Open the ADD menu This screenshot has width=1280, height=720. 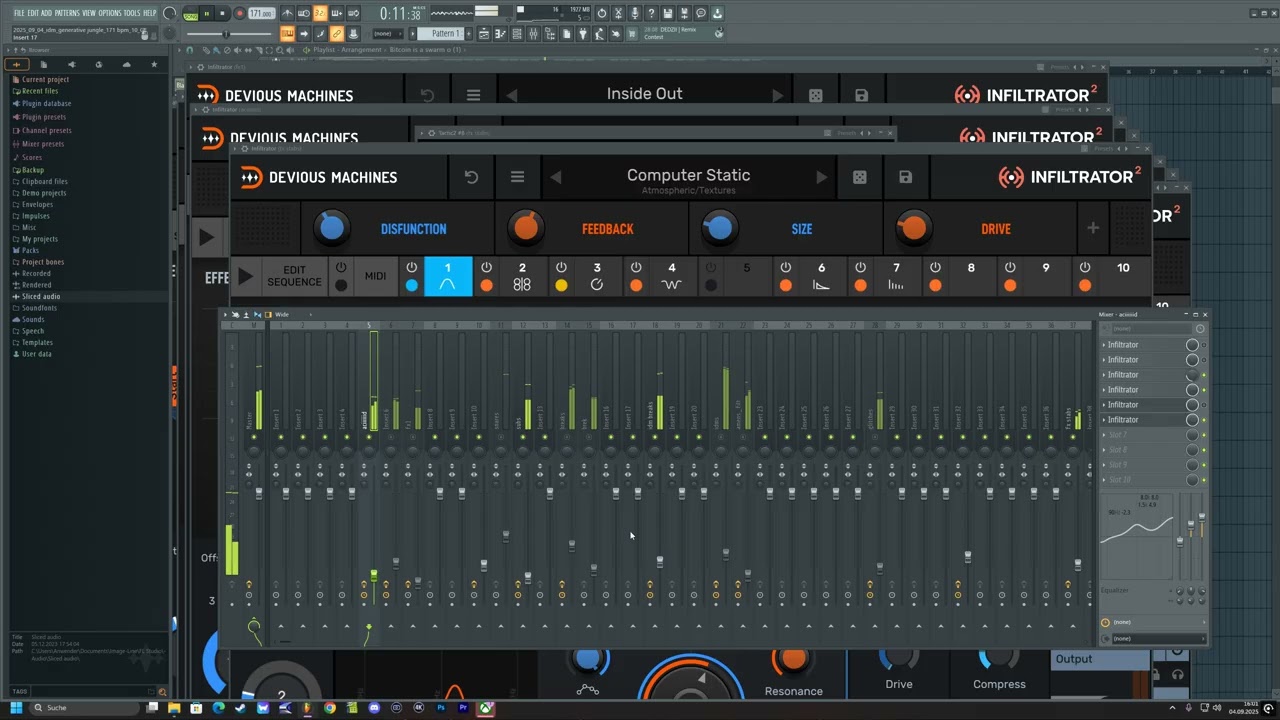click(x=46, y=13)
